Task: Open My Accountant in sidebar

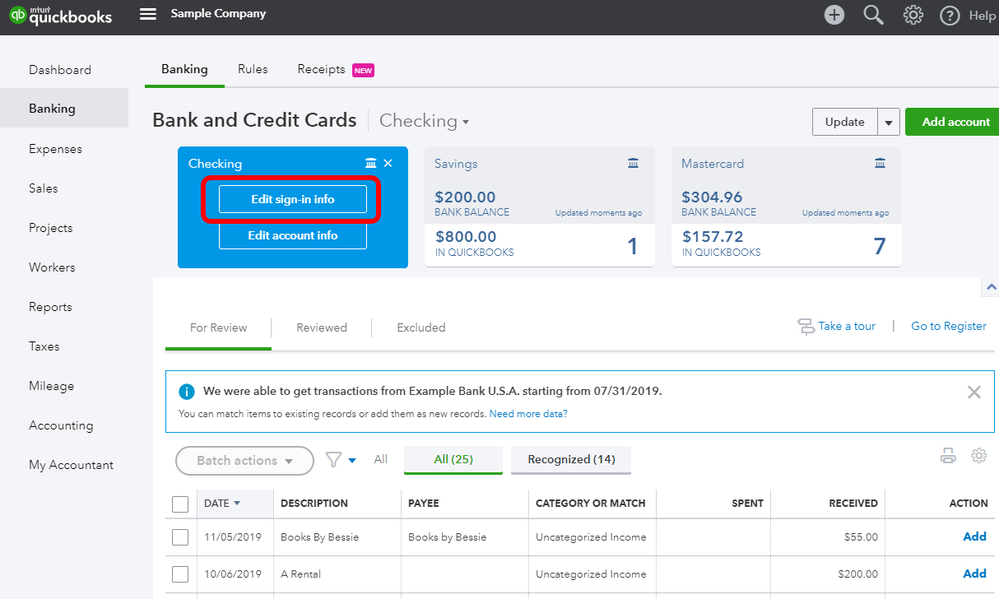Action: coord(71,465)
